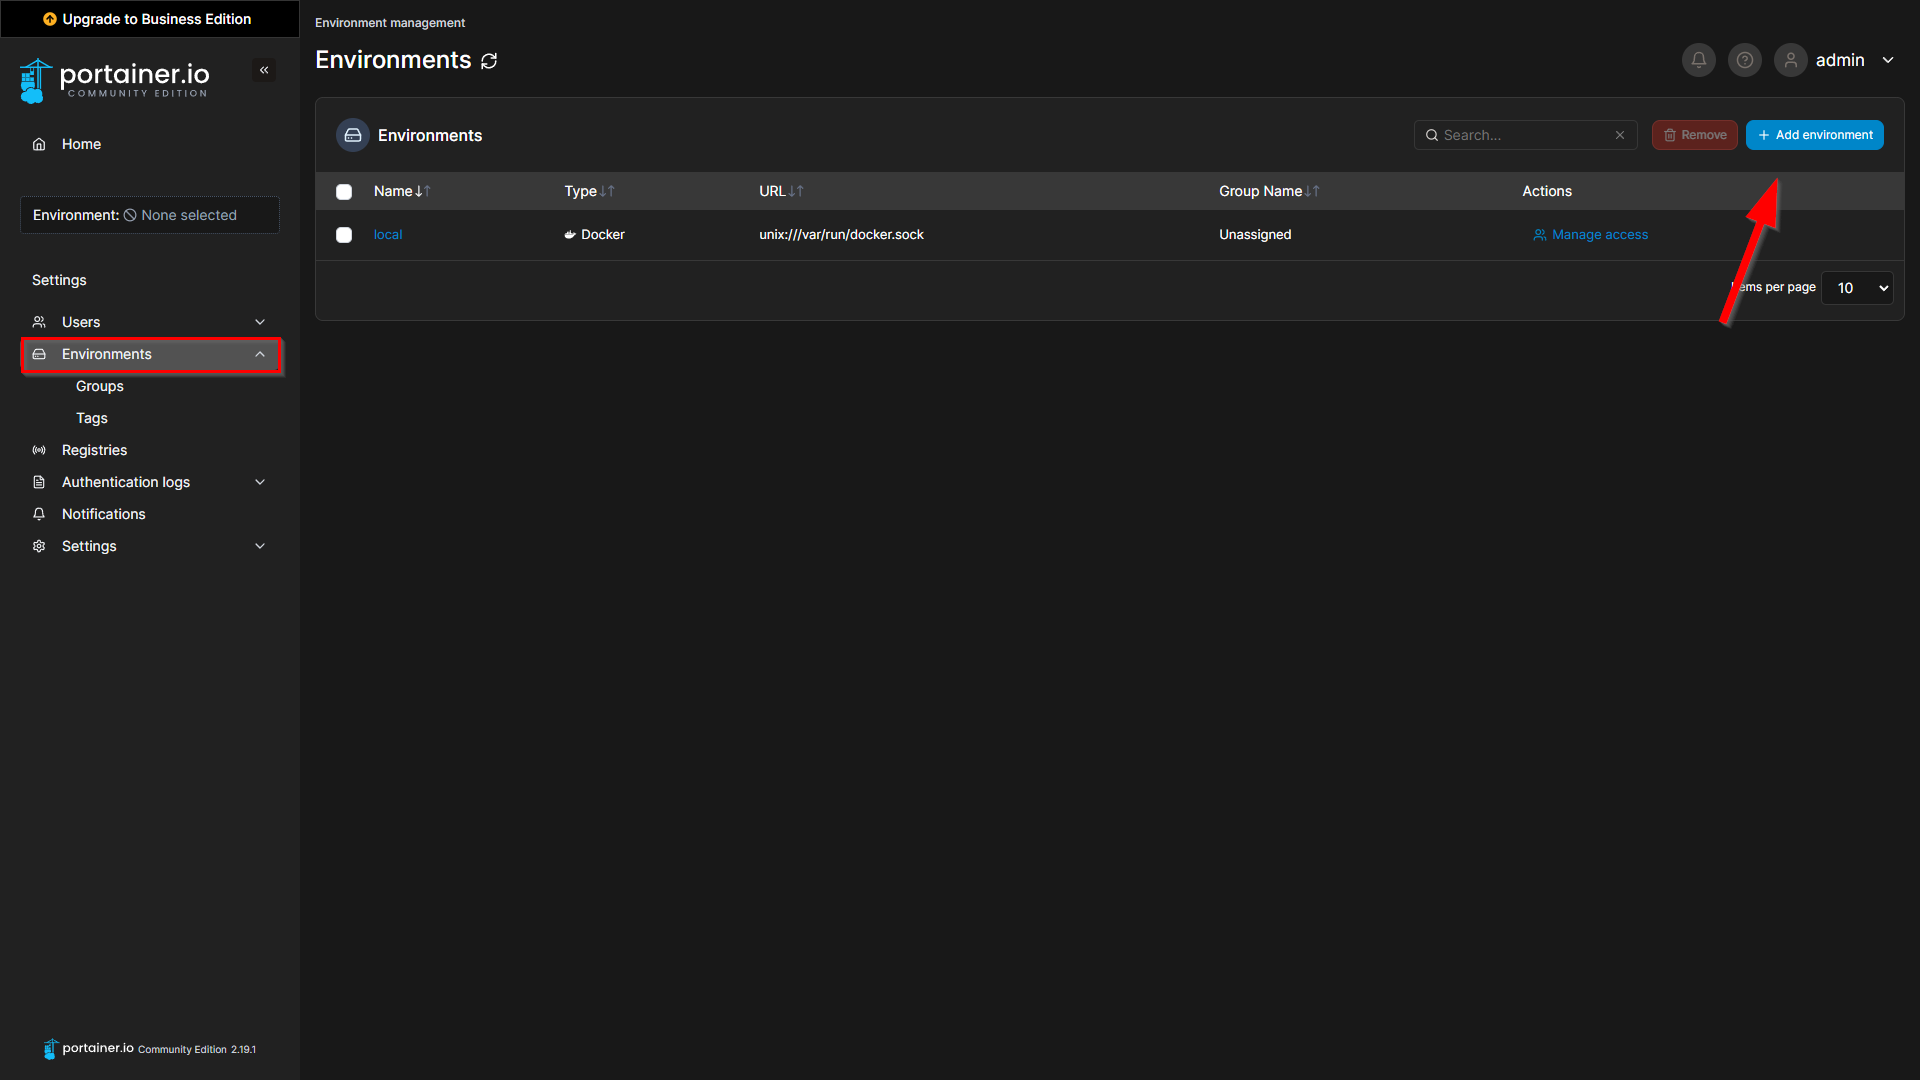Open items per page dropdown

(1857, 288)
